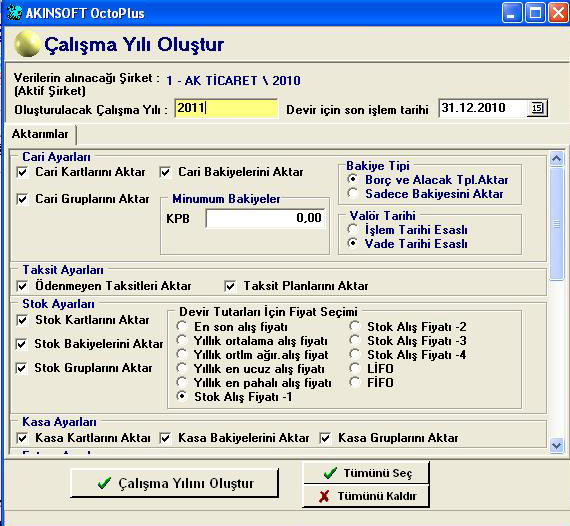The width and height of the screenshot is (570, 526).
Task: Uncheck Cari Gruplarını Aktar
Action: (23, 199)
